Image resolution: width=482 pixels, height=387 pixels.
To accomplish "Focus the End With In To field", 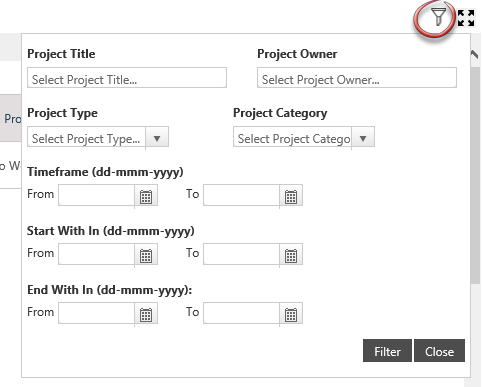I will [242, 313].
